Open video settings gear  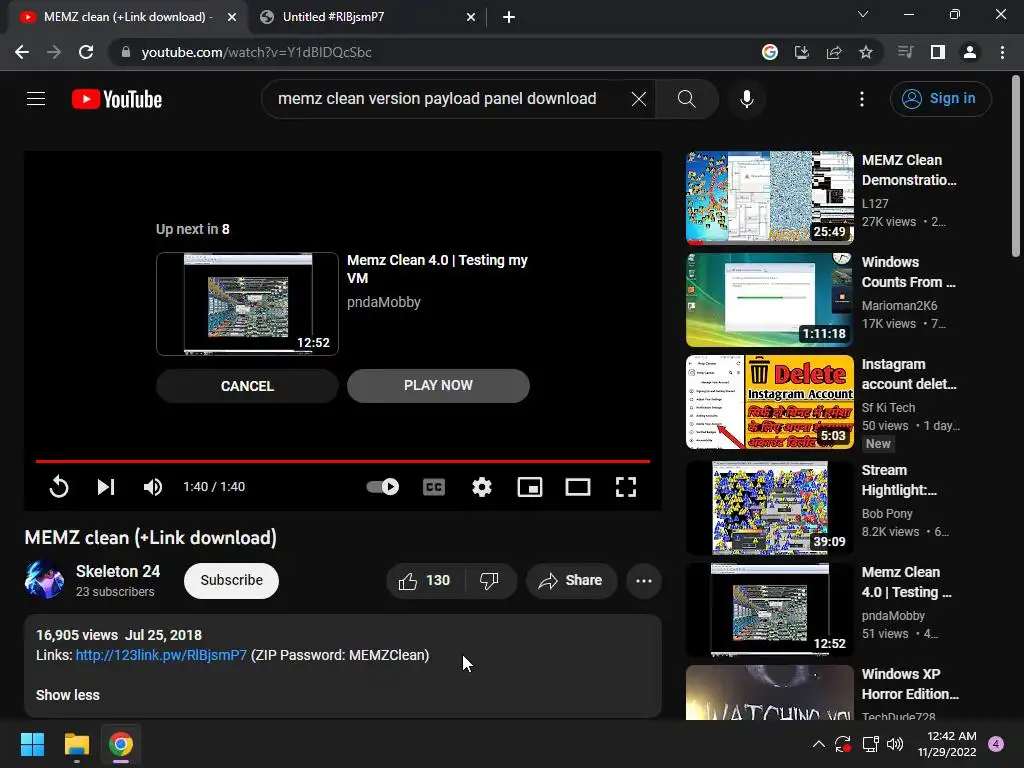click(x=482, y=487)
